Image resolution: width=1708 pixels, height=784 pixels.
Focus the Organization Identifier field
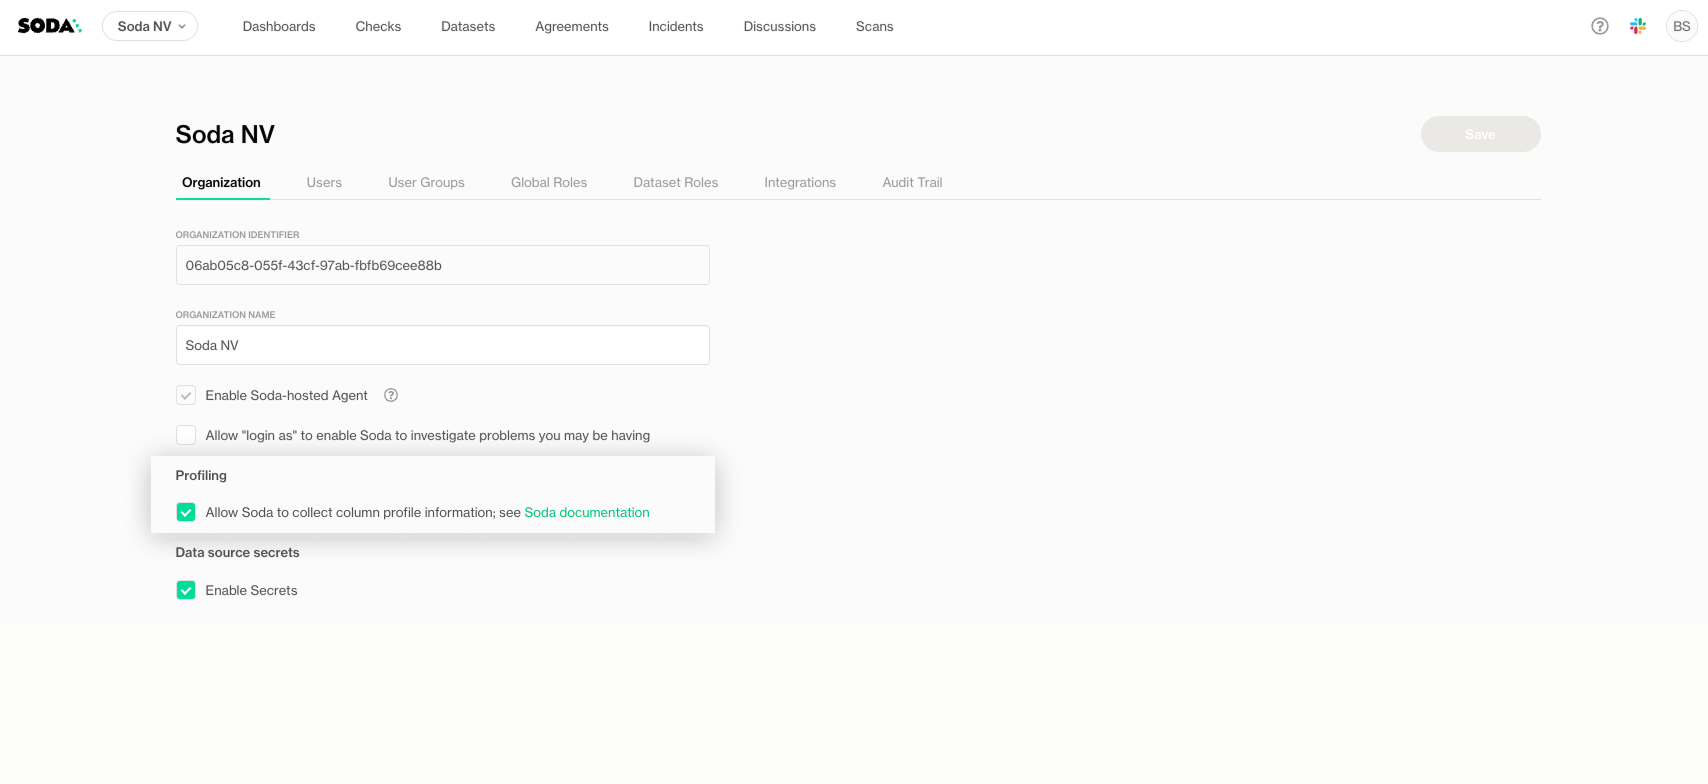442,265
